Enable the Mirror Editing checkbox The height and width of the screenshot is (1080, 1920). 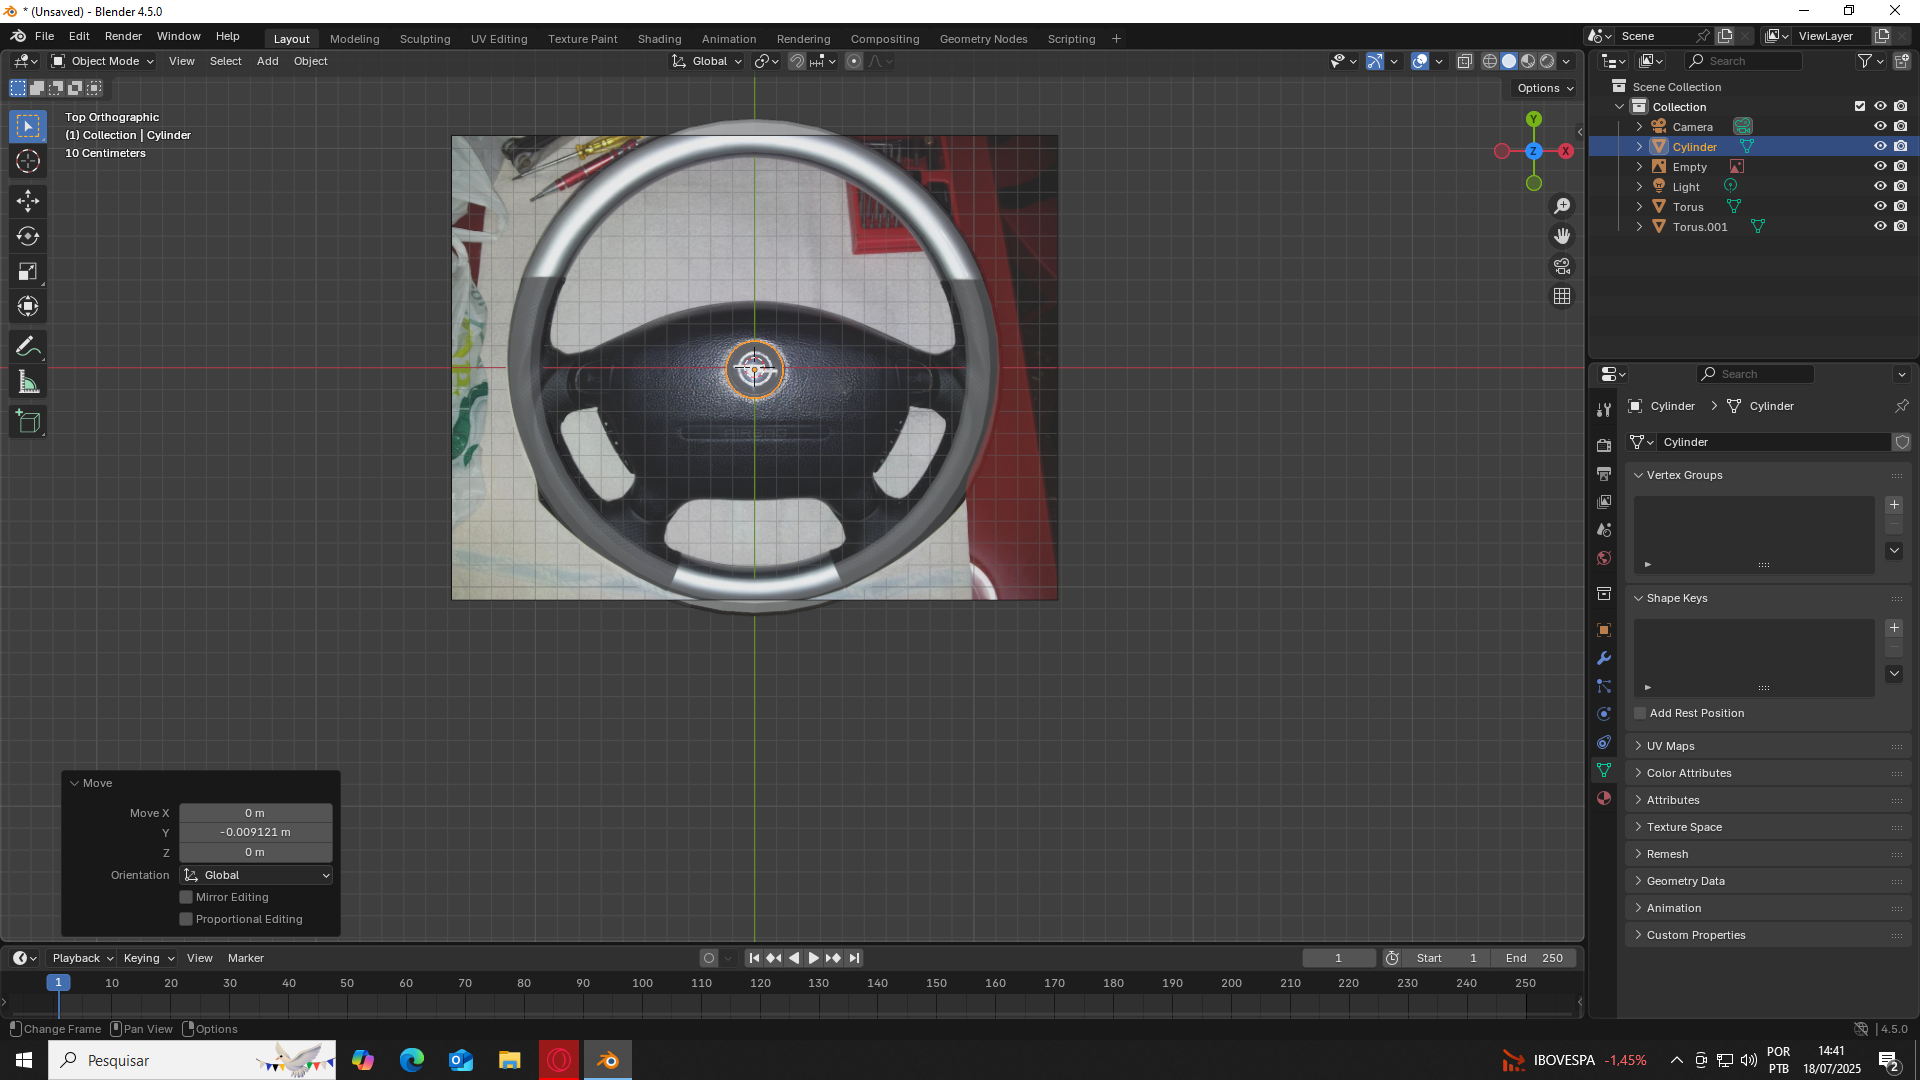[186, 897]
